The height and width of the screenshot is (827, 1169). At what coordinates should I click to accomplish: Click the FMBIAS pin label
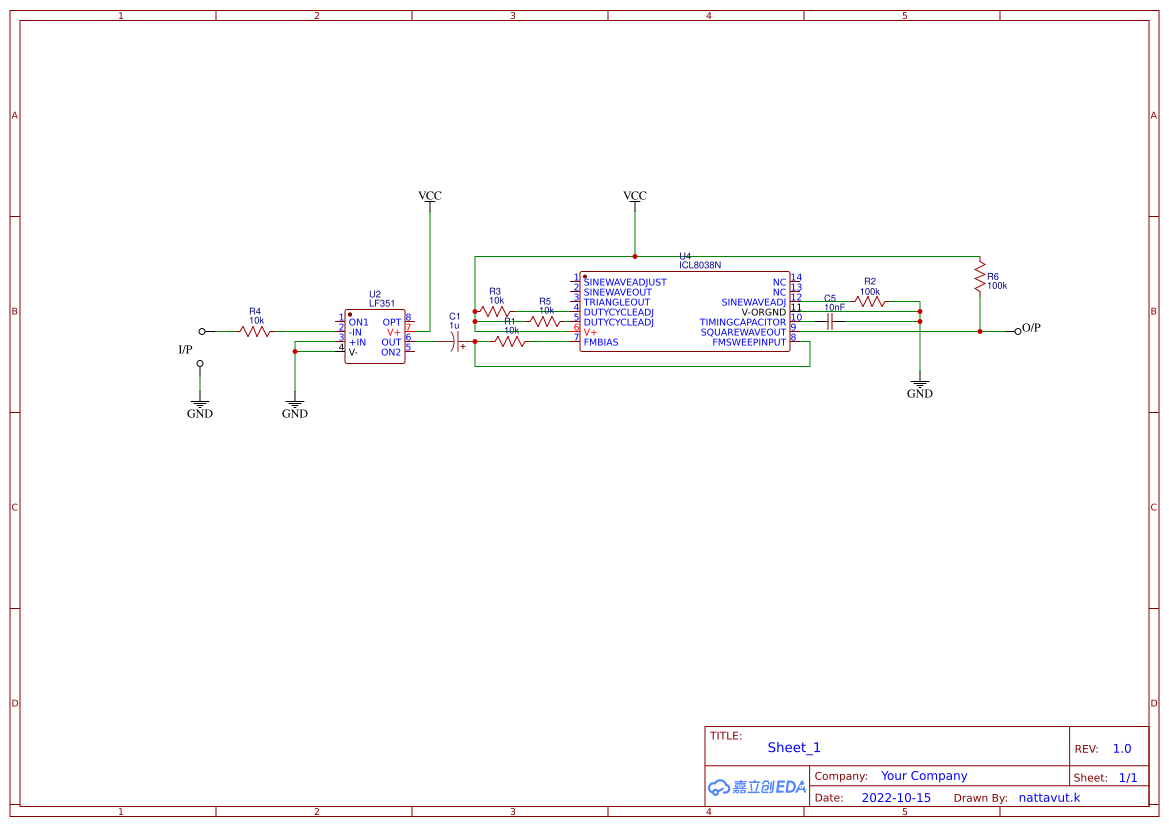point(601,342)
